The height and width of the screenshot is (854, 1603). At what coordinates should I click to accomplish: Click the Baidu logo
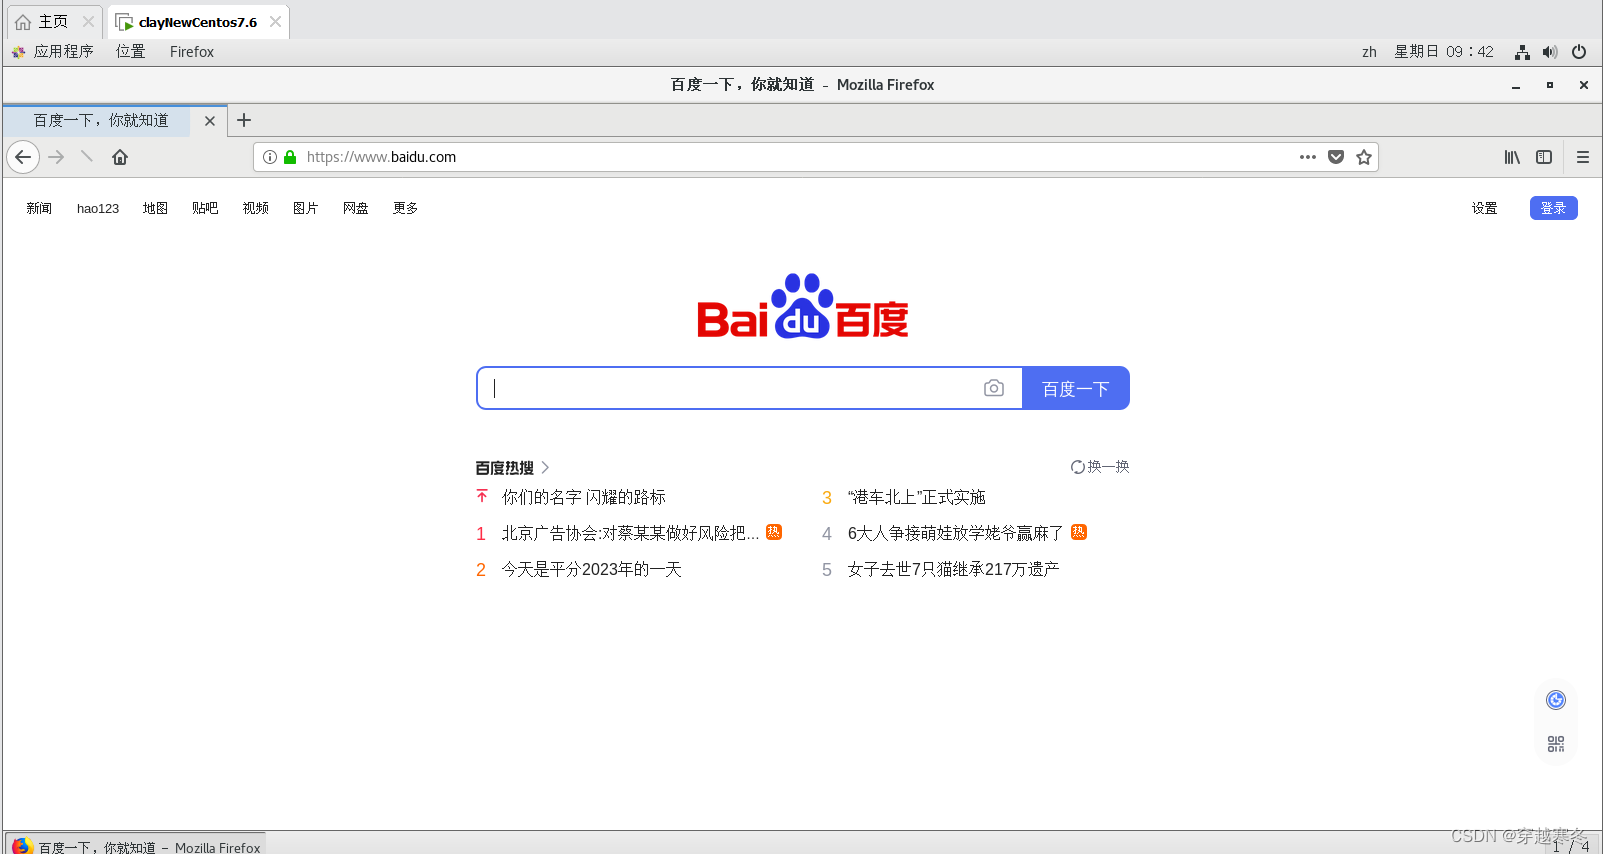click(x=803, y=306)
